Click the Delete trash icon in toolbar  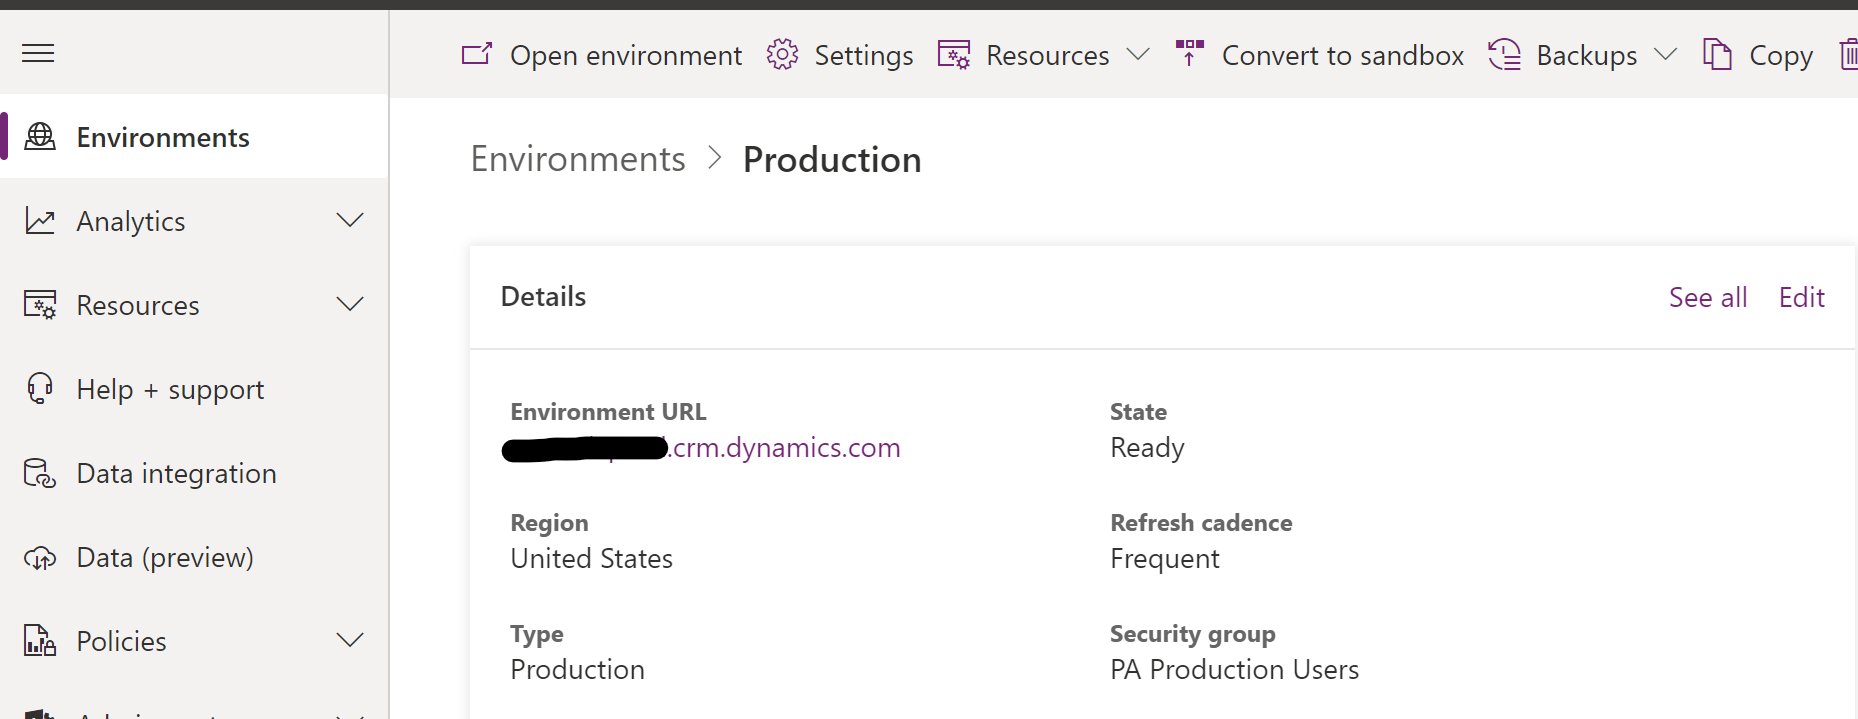click(x=1848, y=54)
